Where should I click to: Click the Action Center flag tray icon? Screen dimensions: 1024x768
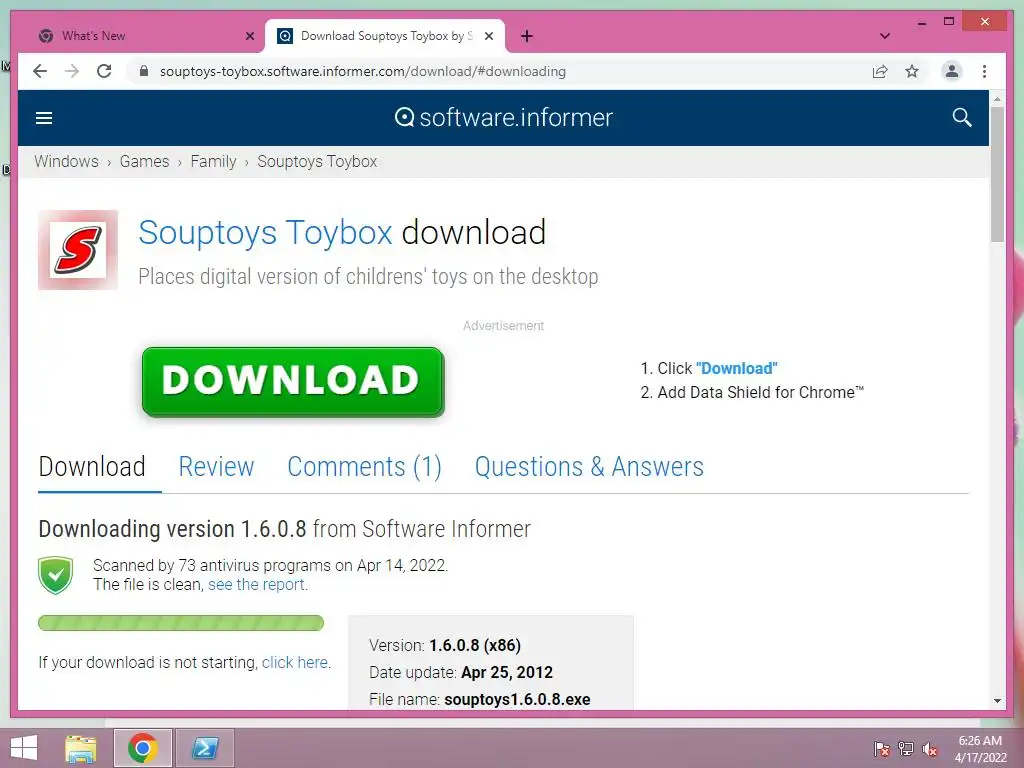[x=881, y=749]
